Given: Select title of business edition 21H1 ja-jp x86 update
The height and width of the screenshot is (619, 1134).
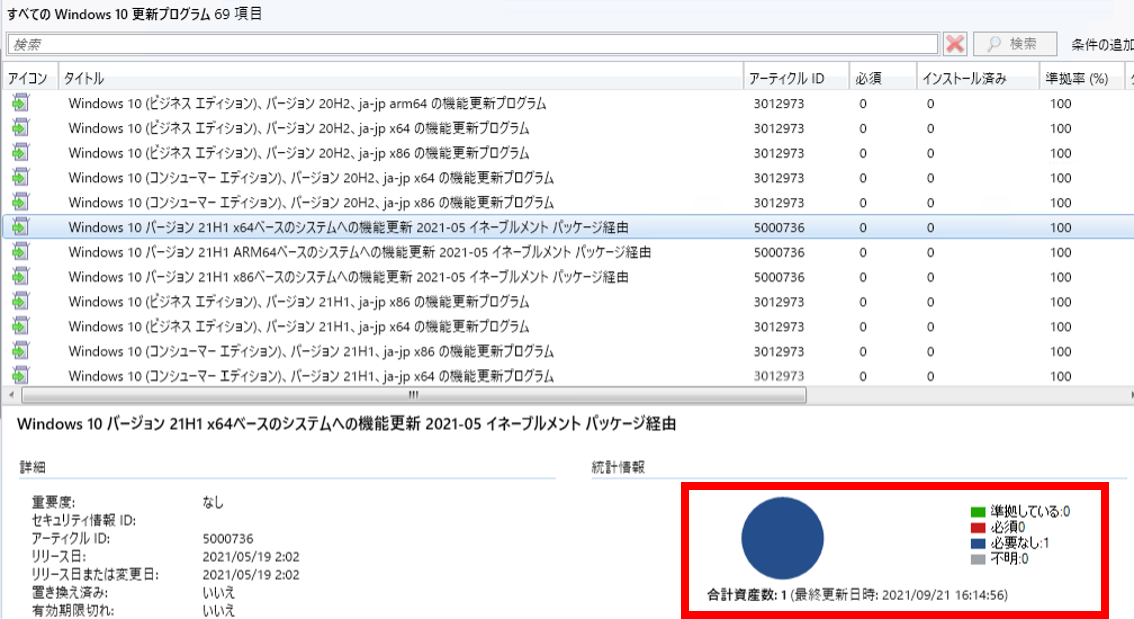Looking at the screenshot, I should 299,302.
